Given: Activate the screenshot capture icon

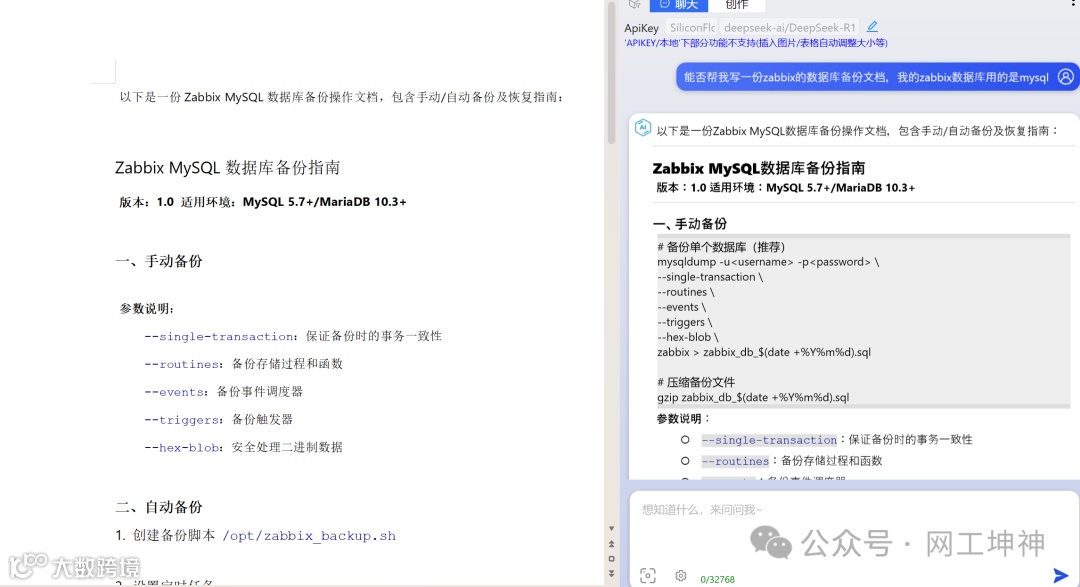Looking at the screenshot, I should (x=647, y=575).
